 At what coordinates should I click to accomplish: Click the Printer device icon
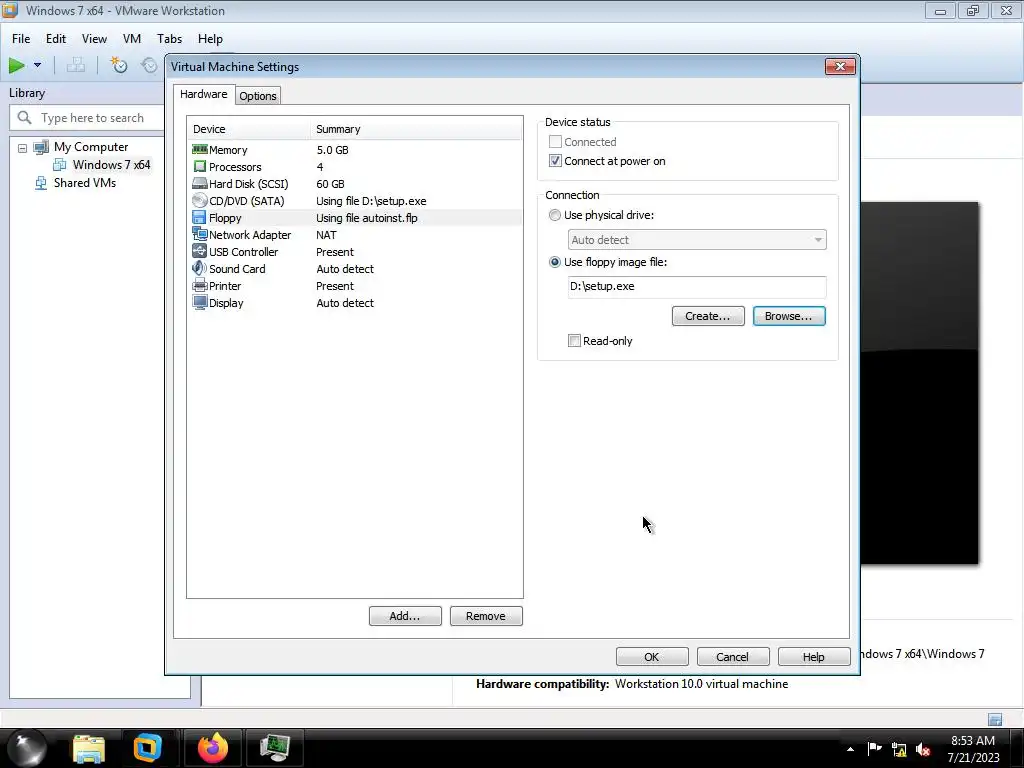pyautogui.click(x=200, y=285)
